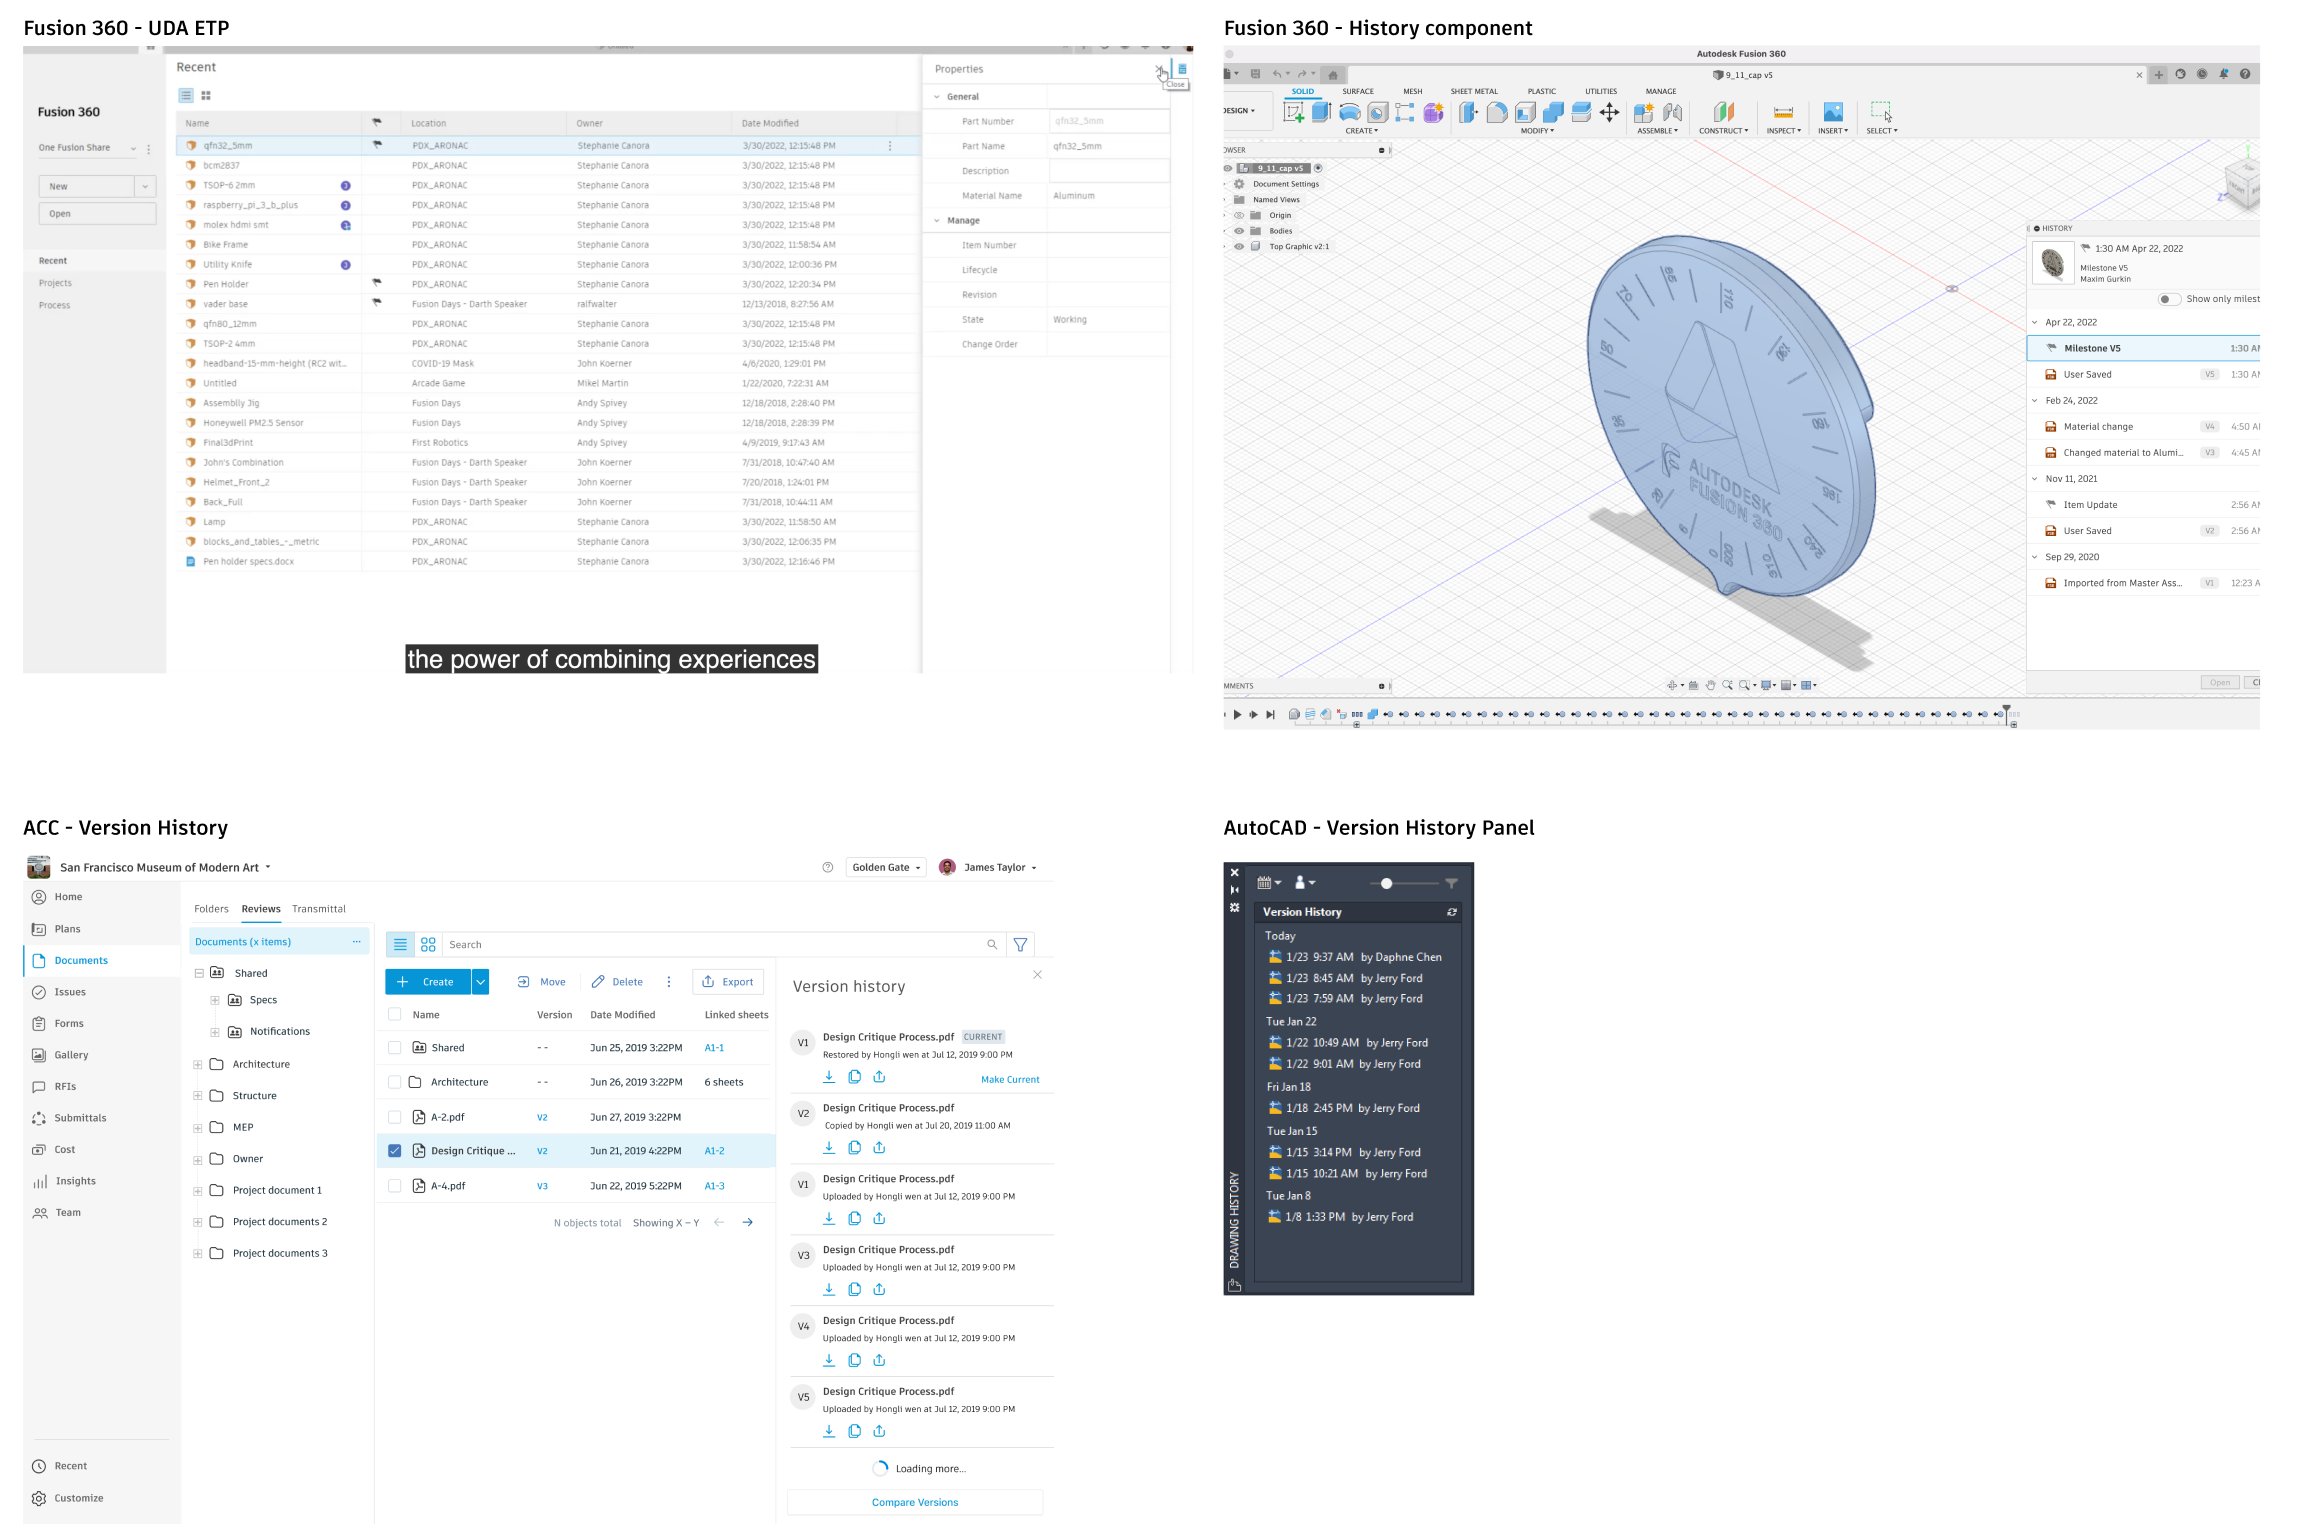The width and height of the screenshot is (2318, 1524).
Task: Click the more options dots next to Delete
Action: tap(669, 982)
